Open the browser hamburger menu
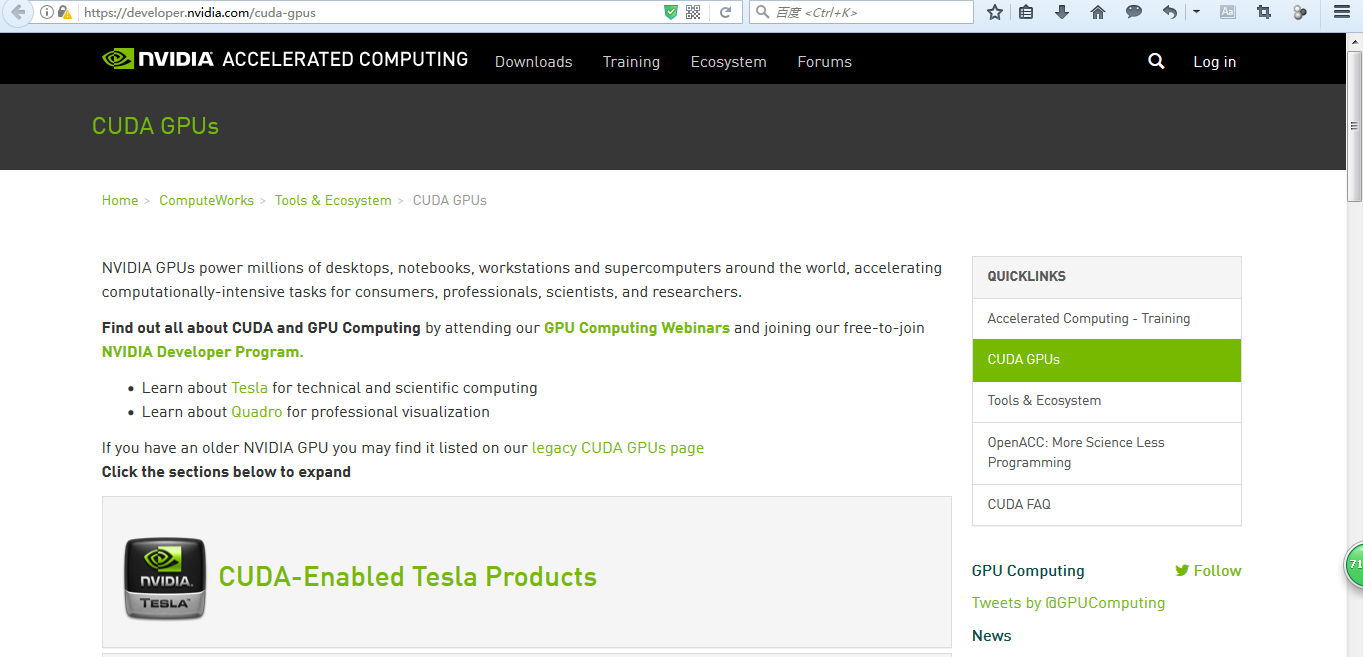 coord(1342,12)
